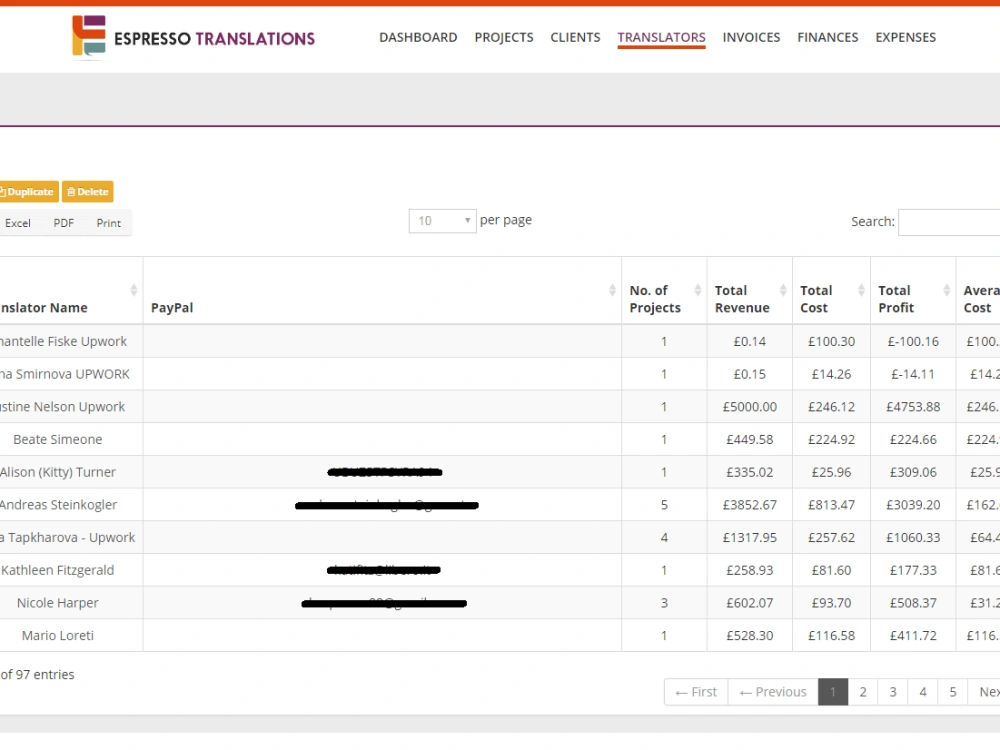The height and width of the screenshot is (750, 1000).
Task: Focus the Search input field
Action: (x=949, y=222)
